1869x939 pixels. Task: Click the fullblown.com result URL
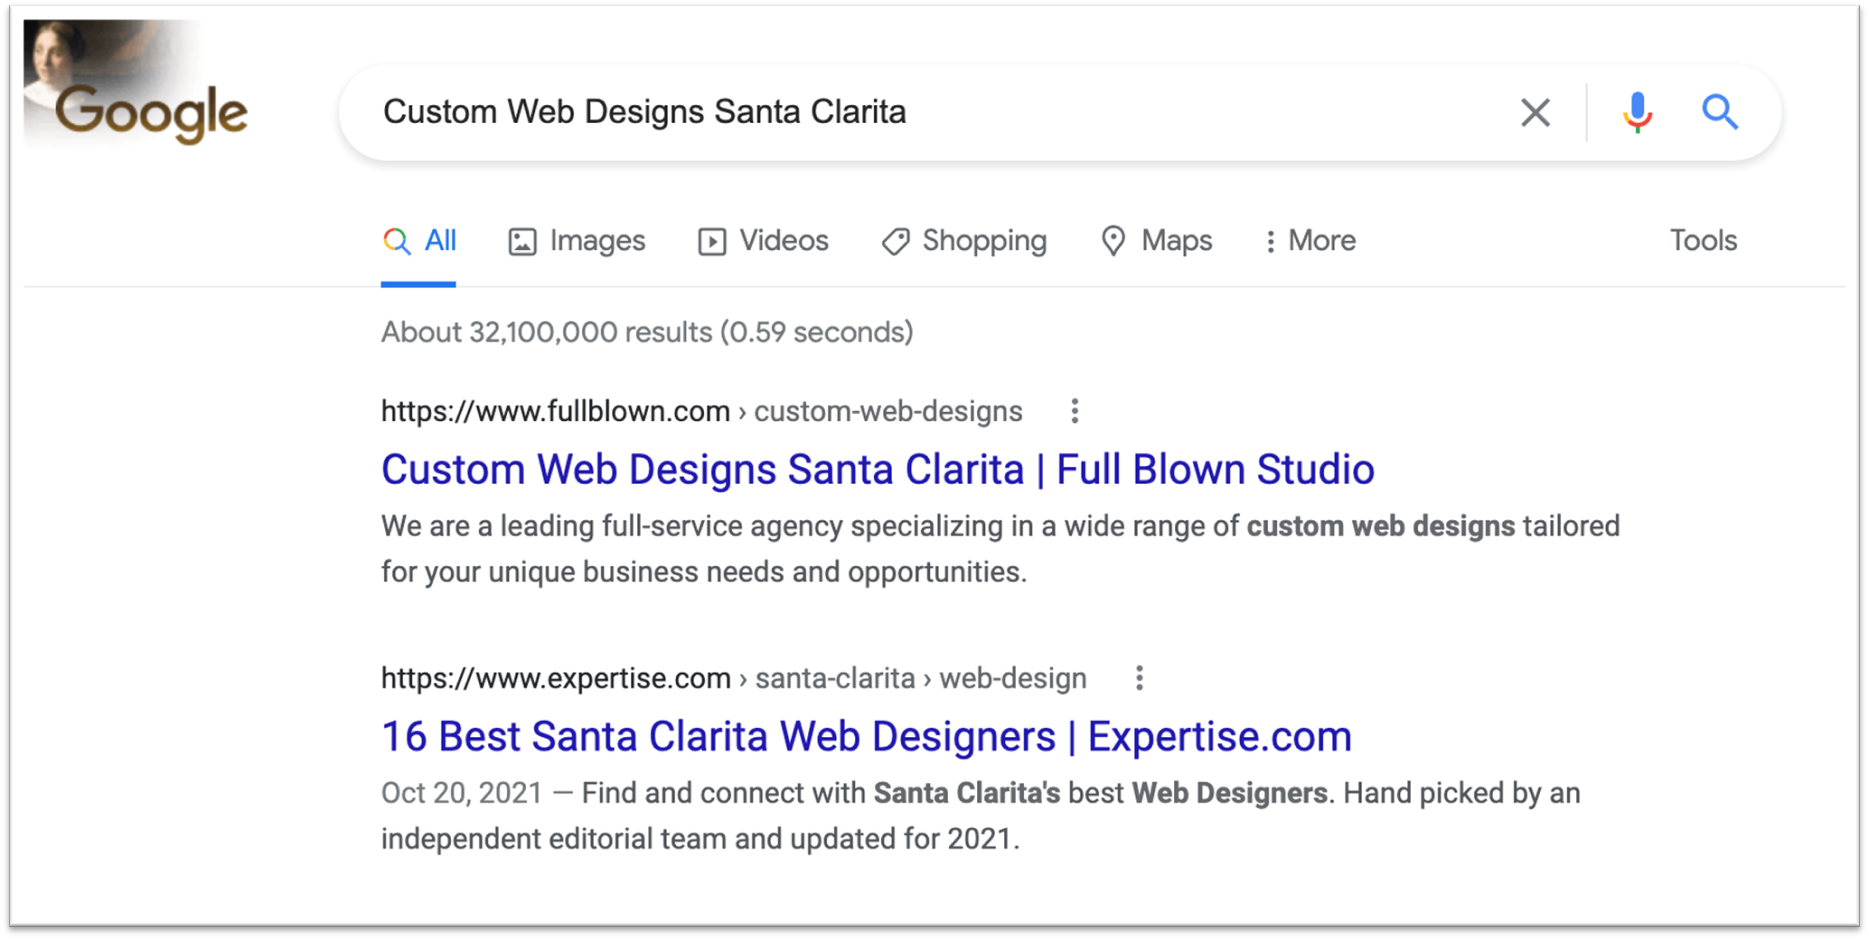[x=701, y=411]
